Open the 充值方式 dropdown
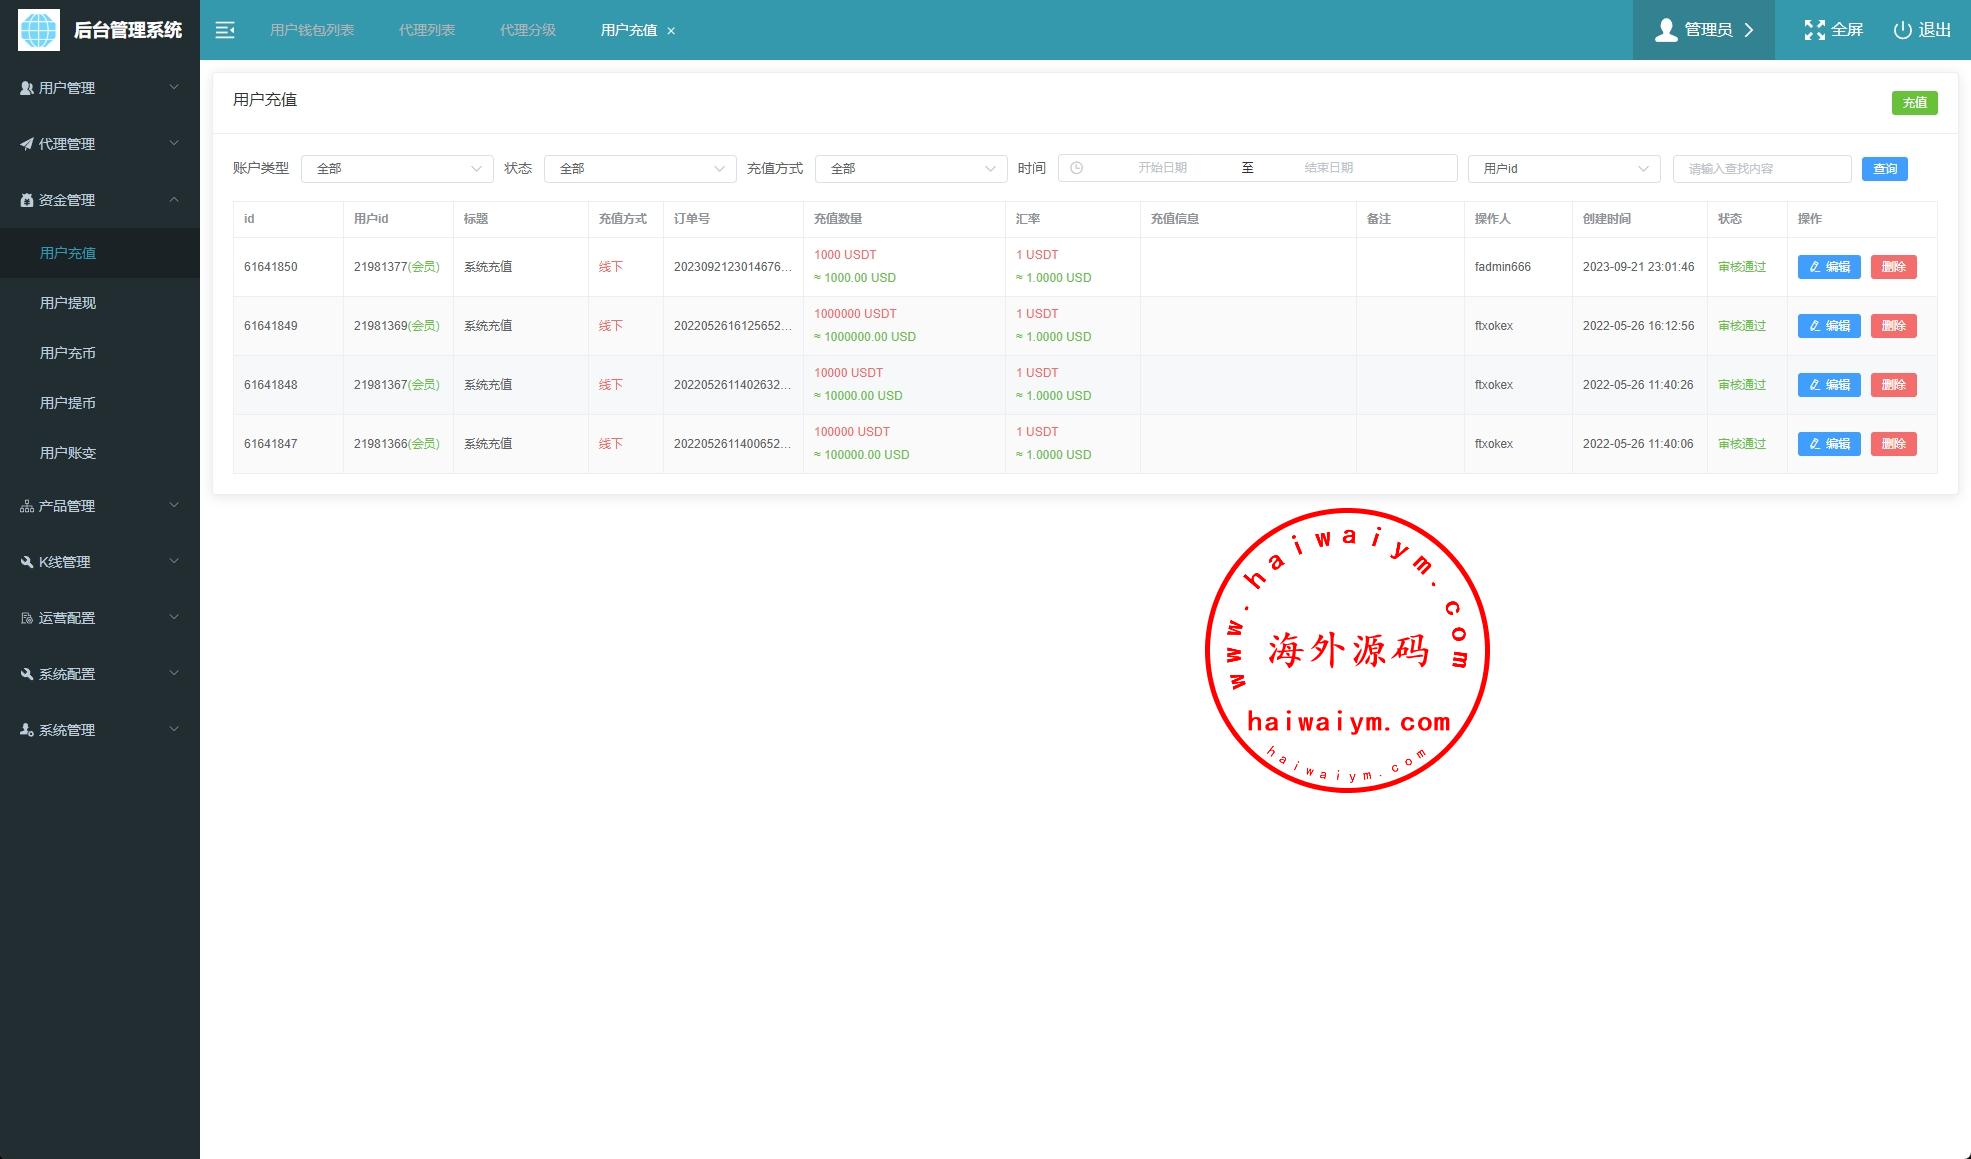The height and width of the screenshot is (1159, 1971). 910,169
